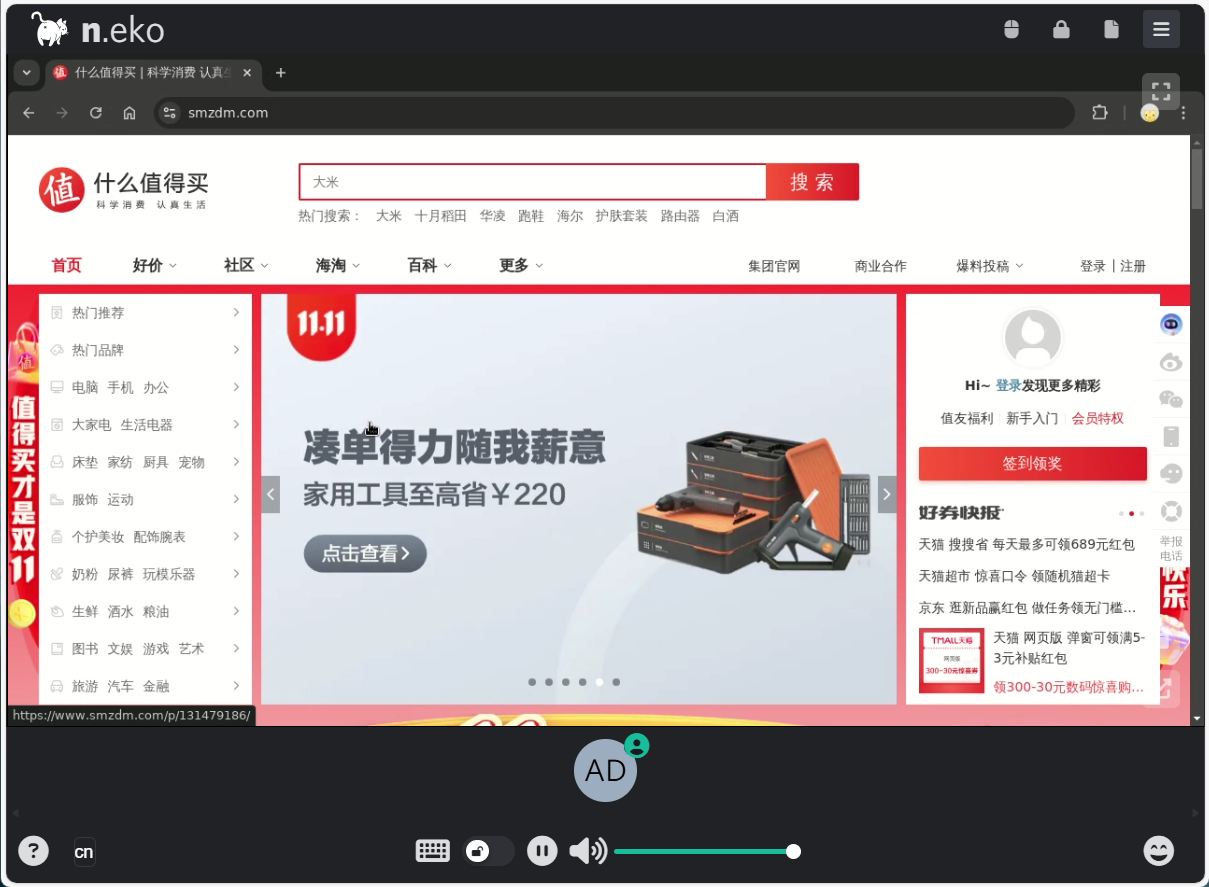This screenshot has height=887, width=1209.
Task: Open the 天猫超市 惊喜口令 coupon link
Action: pyautogui.click(x=1014, y=576)
